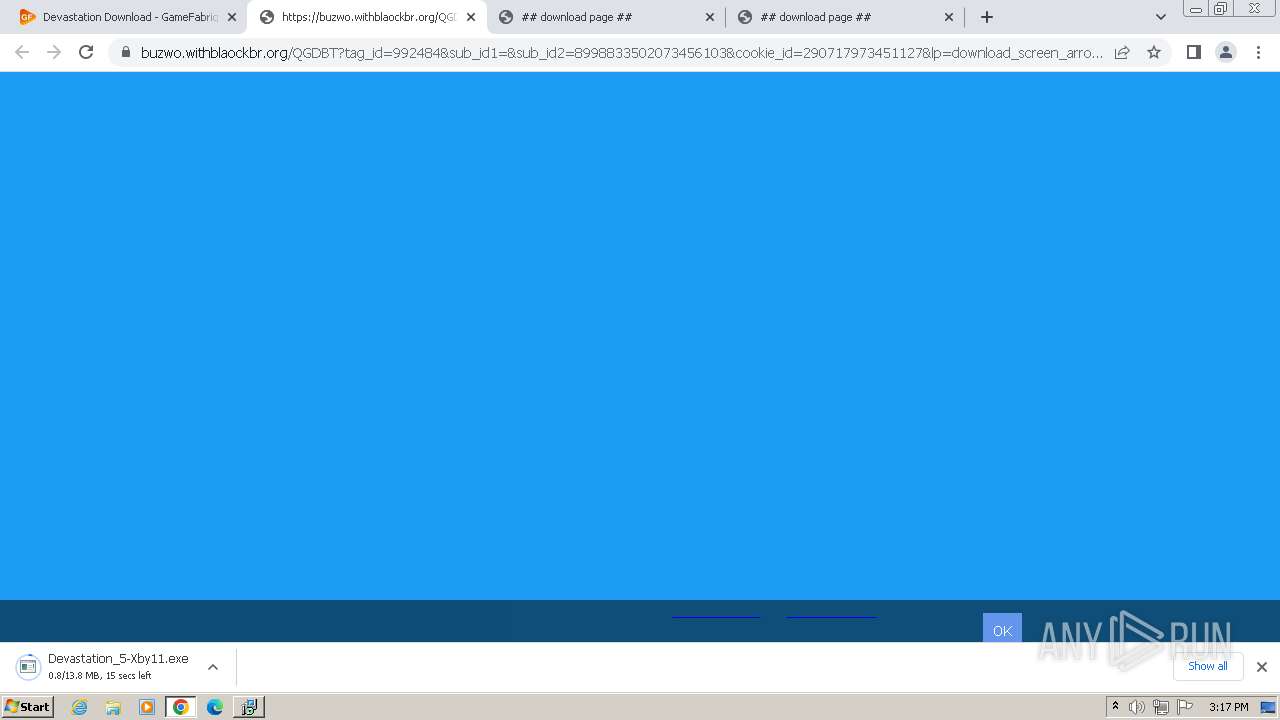
Task: Go forward to next page
Action: tap(54, 53)
